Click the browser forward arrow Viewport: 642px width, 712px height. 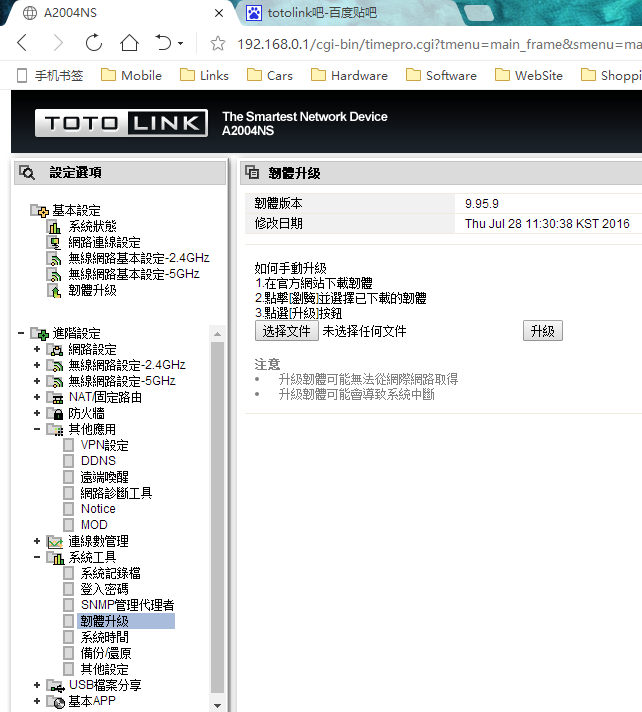click(58, 44)
